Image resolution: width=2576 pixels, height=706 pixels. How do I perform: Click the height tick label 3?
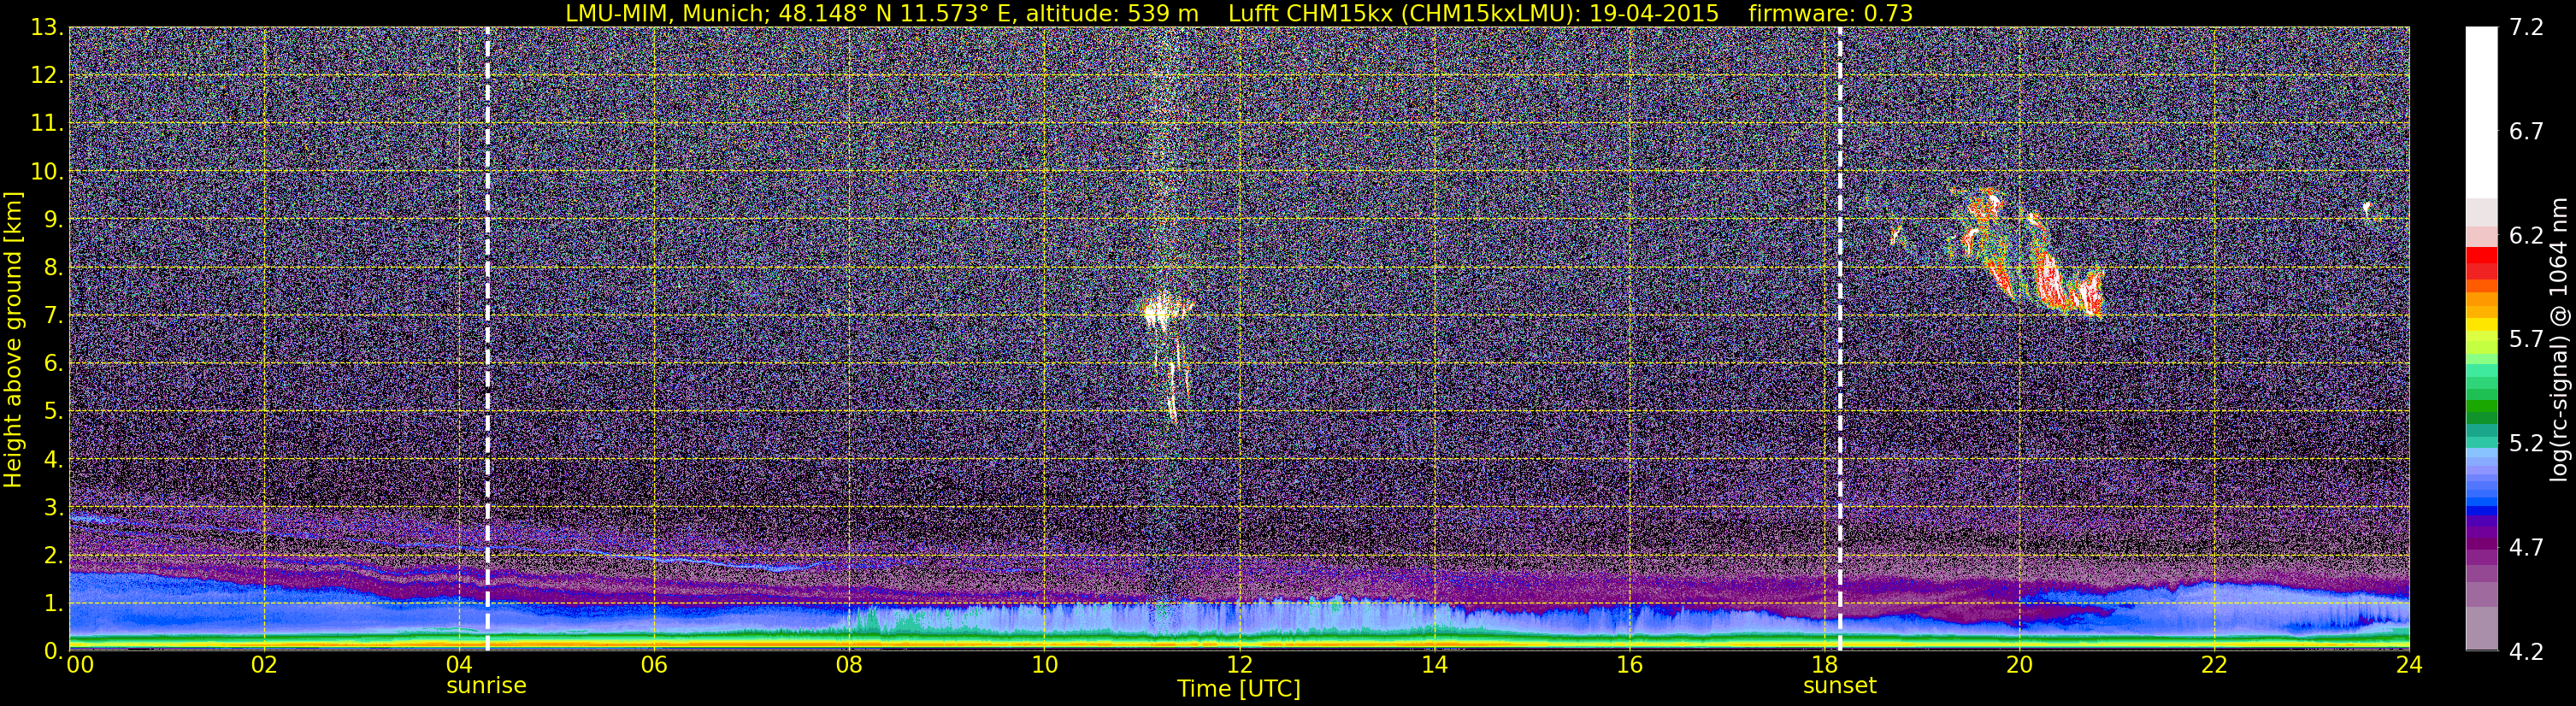[x=53, y=508]
